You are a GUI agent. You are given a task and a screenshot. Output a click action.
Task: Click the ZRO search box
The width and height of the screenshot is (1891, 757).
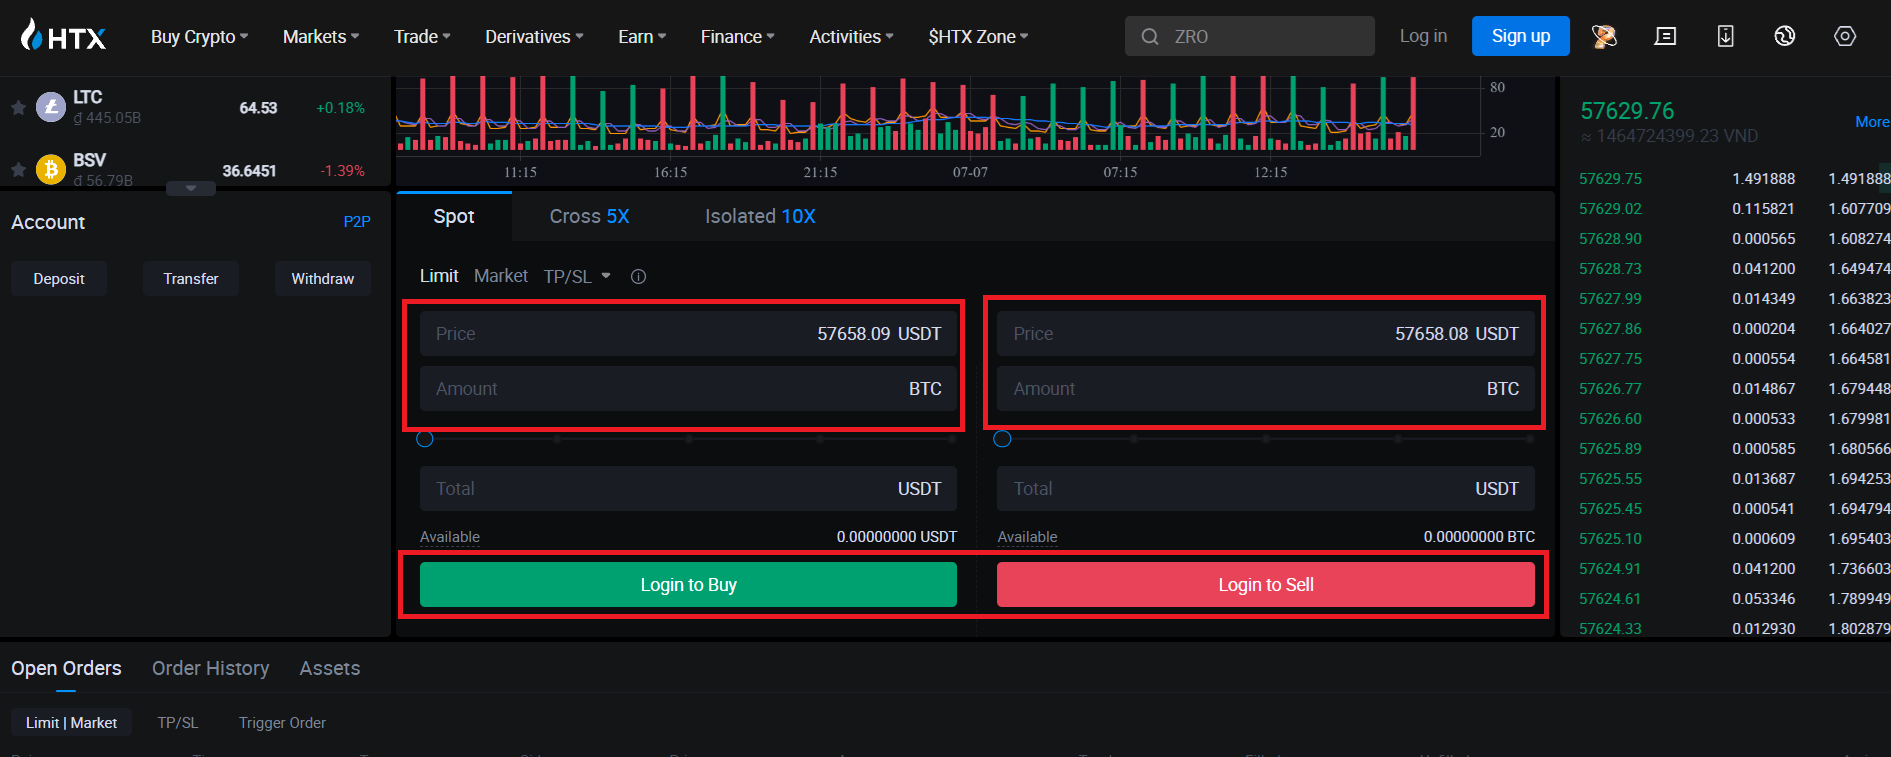1250,36
